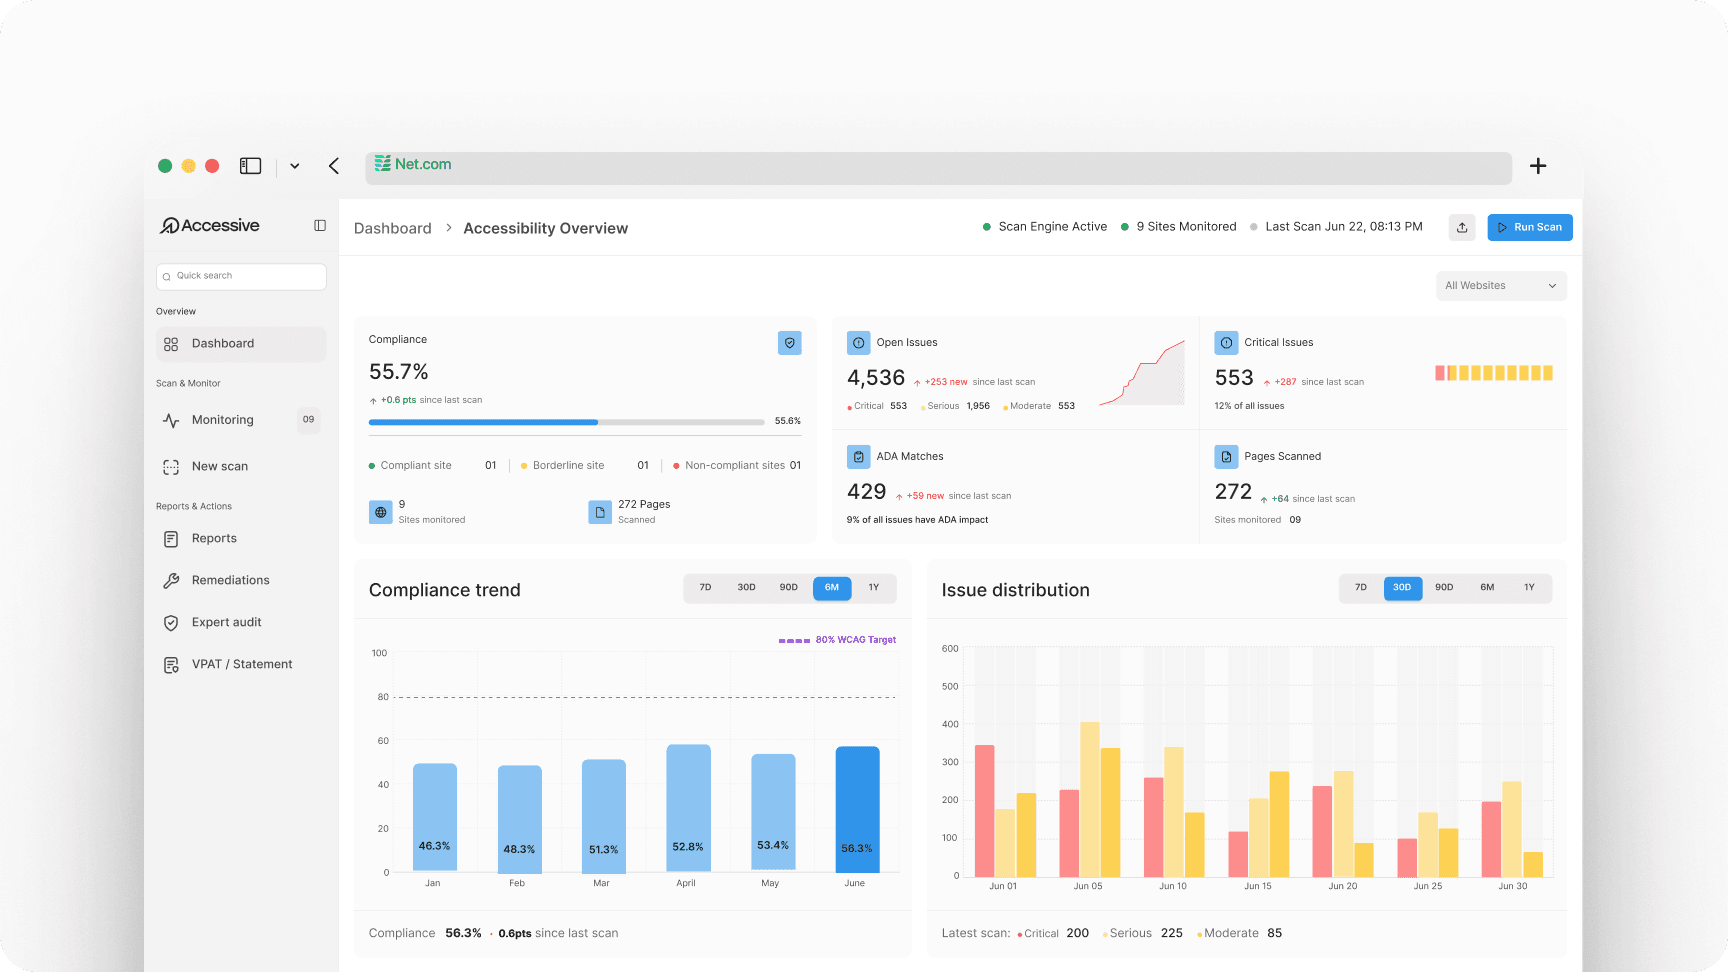Click the Dashboard grid icon
Viewport: 1728px width, 972px height.
pos(171,344)
